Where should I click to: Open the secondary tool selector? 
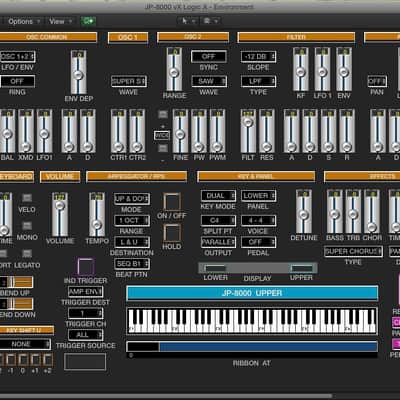[x=210, y=21]
